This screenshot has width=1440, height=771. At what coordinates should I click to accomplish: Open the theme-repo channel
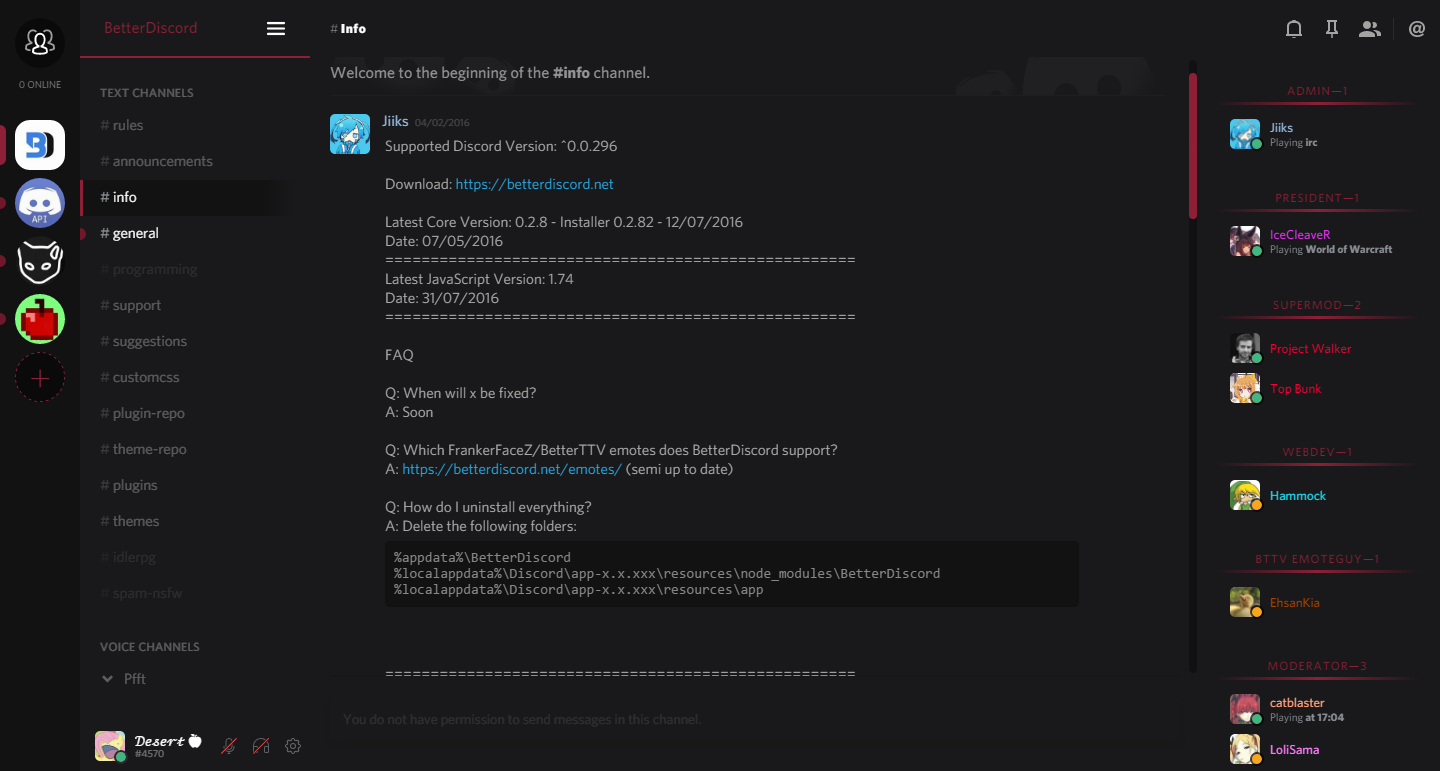pos(195,449)
